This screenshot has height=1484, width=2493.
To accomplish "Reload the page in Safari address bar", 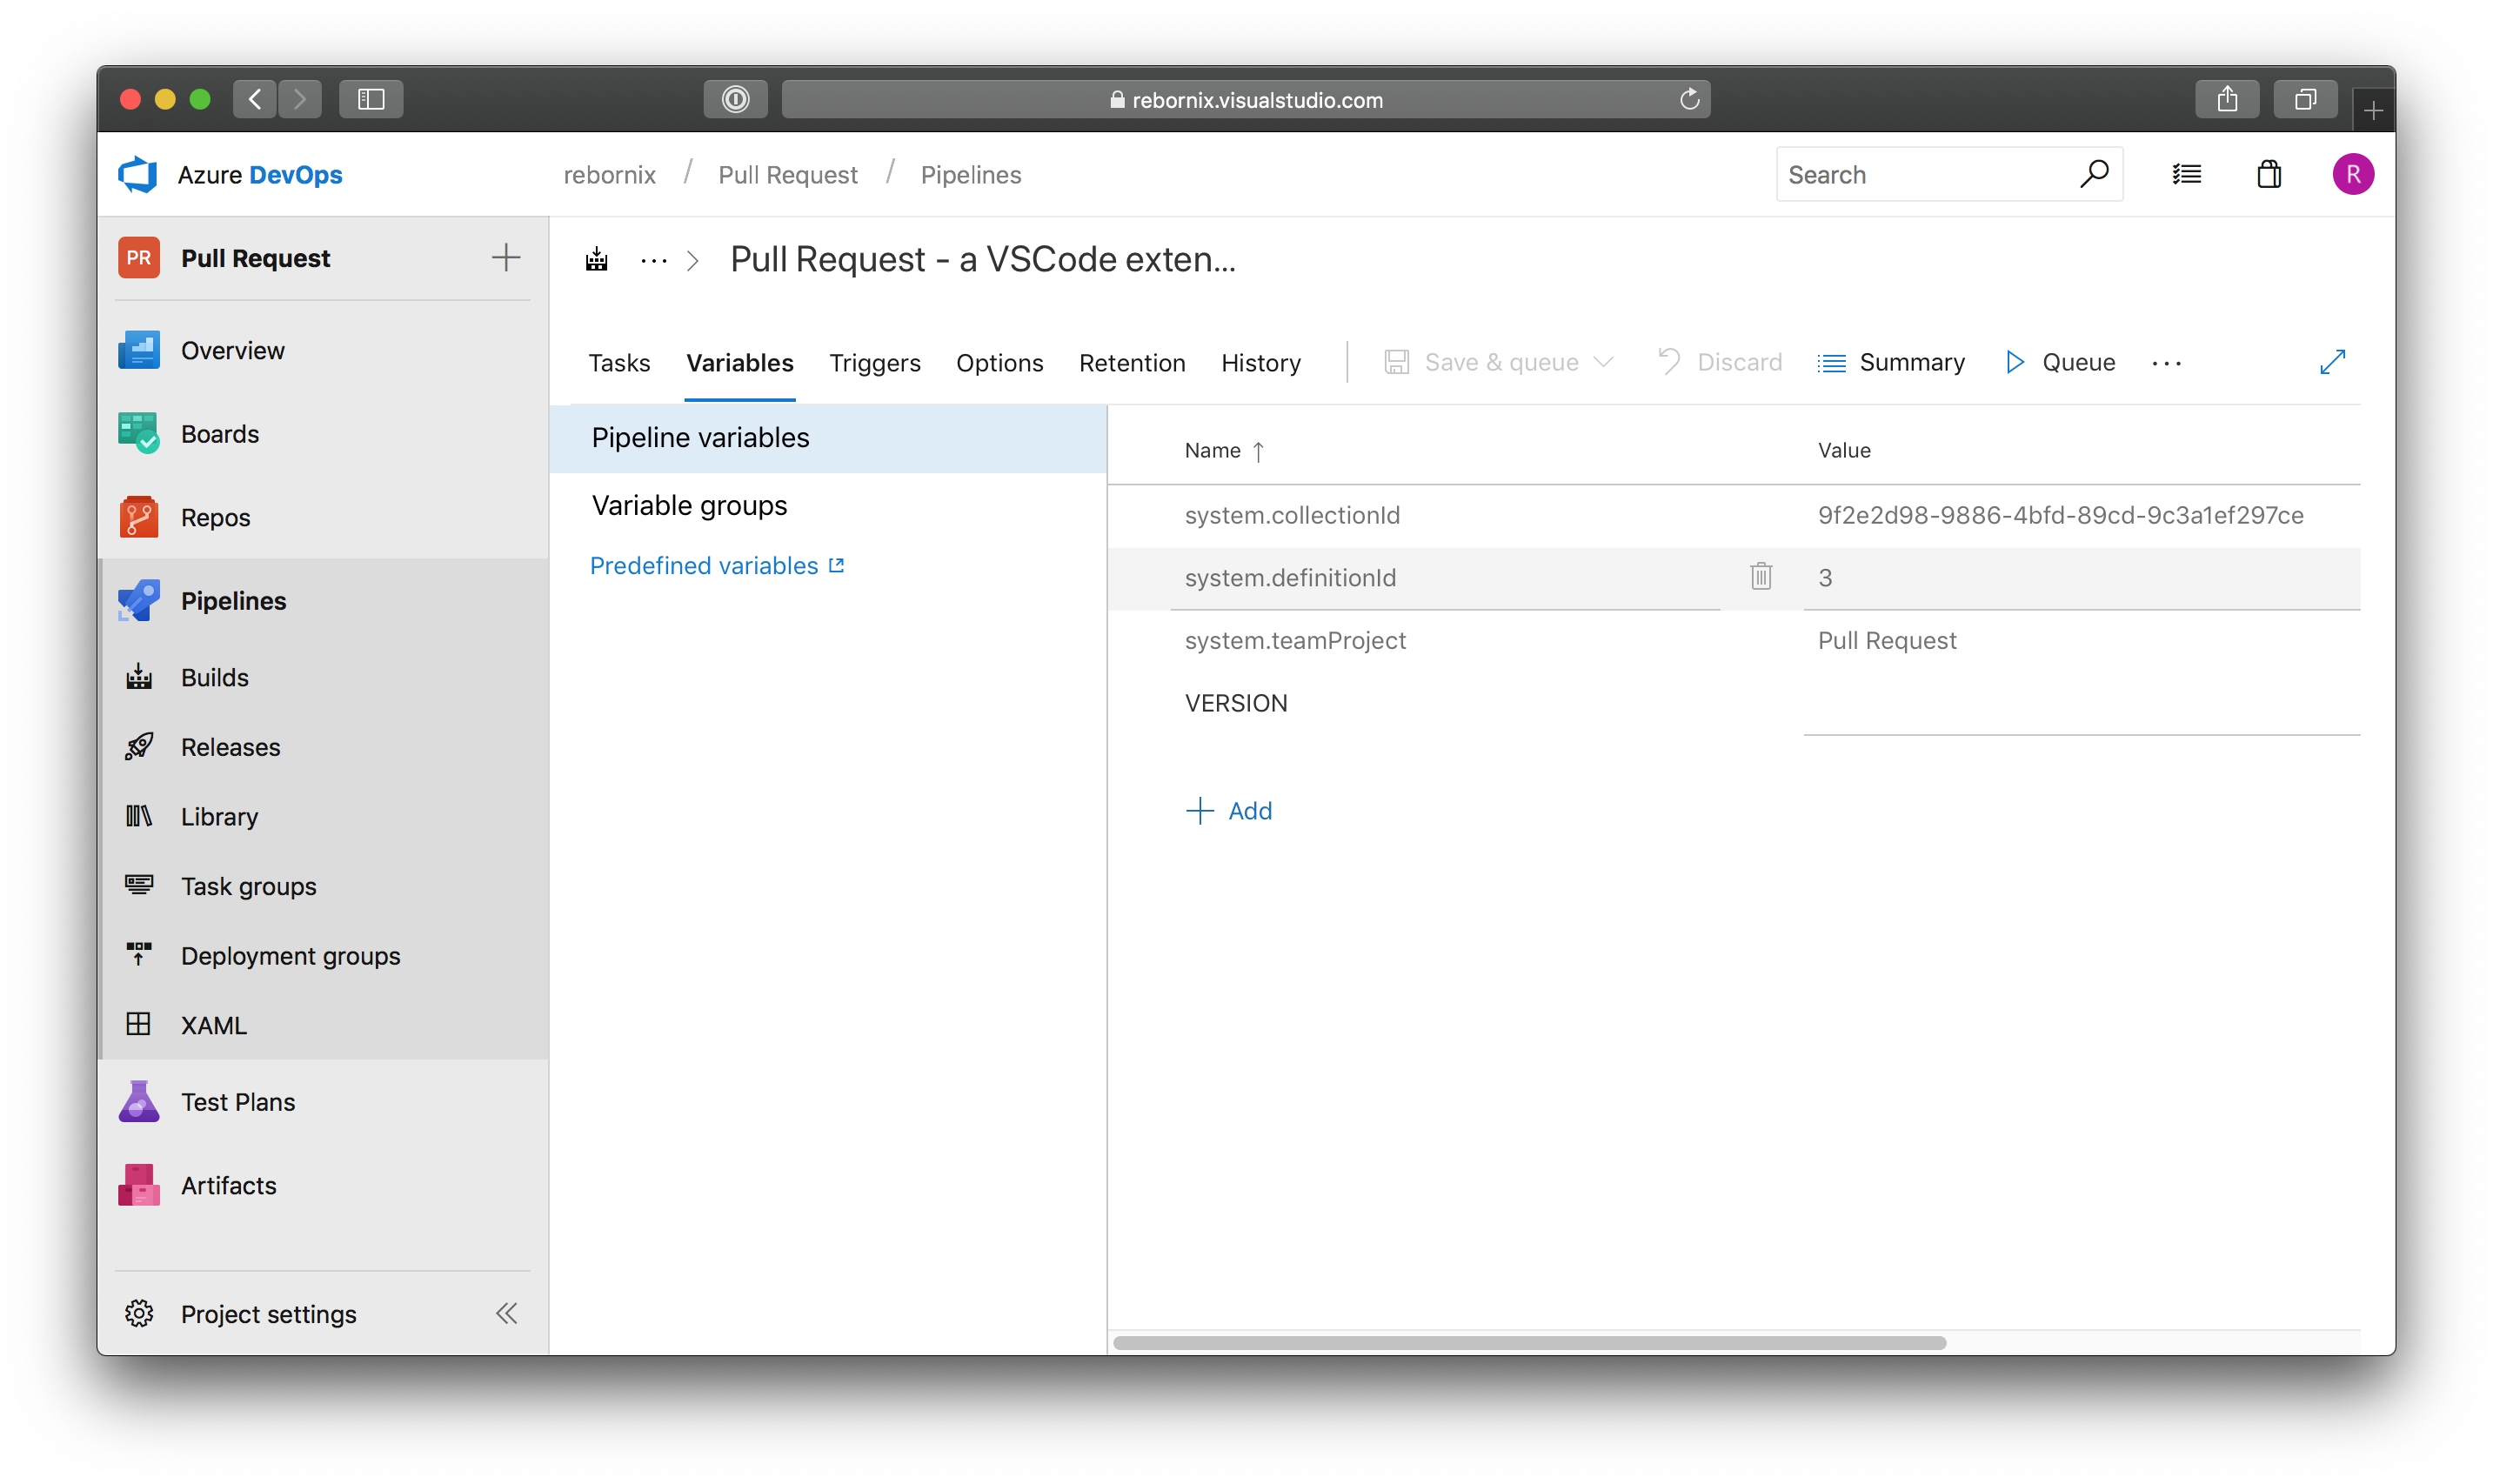I will 1689,99.
